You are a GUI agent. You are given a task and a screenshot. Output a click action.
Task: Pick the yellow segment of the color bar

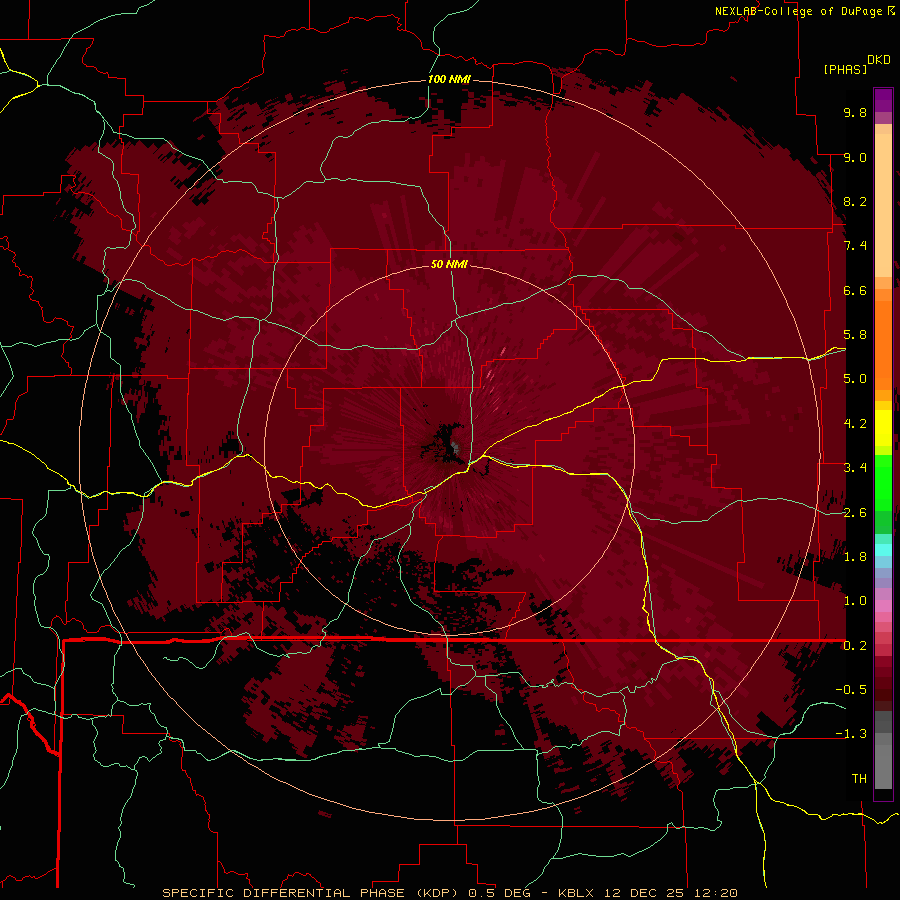tap(883, 428)
